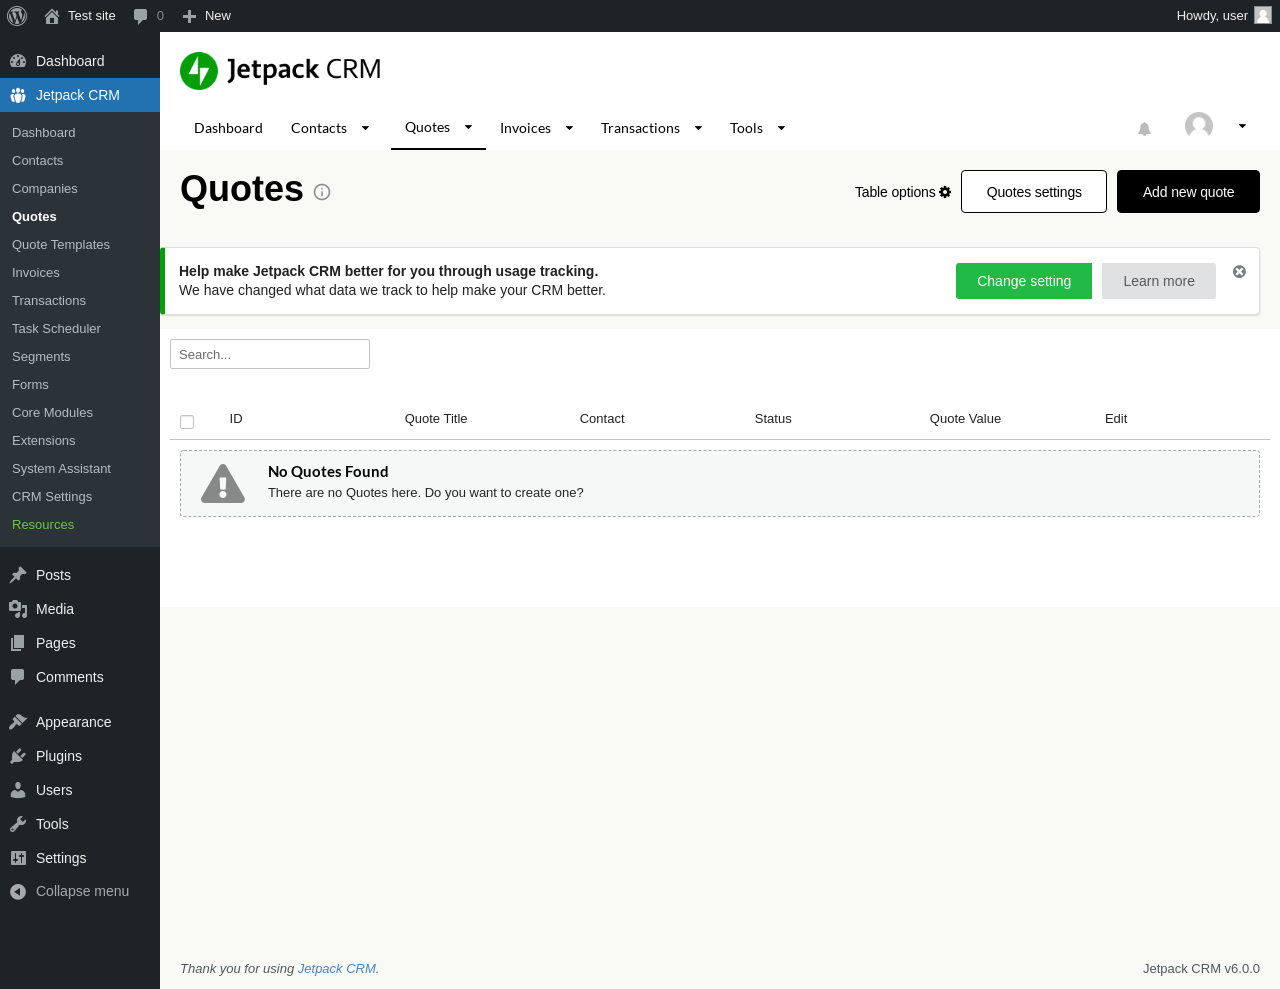Expand the Tools dropdown arrow in CRM nav

[781, 128]
